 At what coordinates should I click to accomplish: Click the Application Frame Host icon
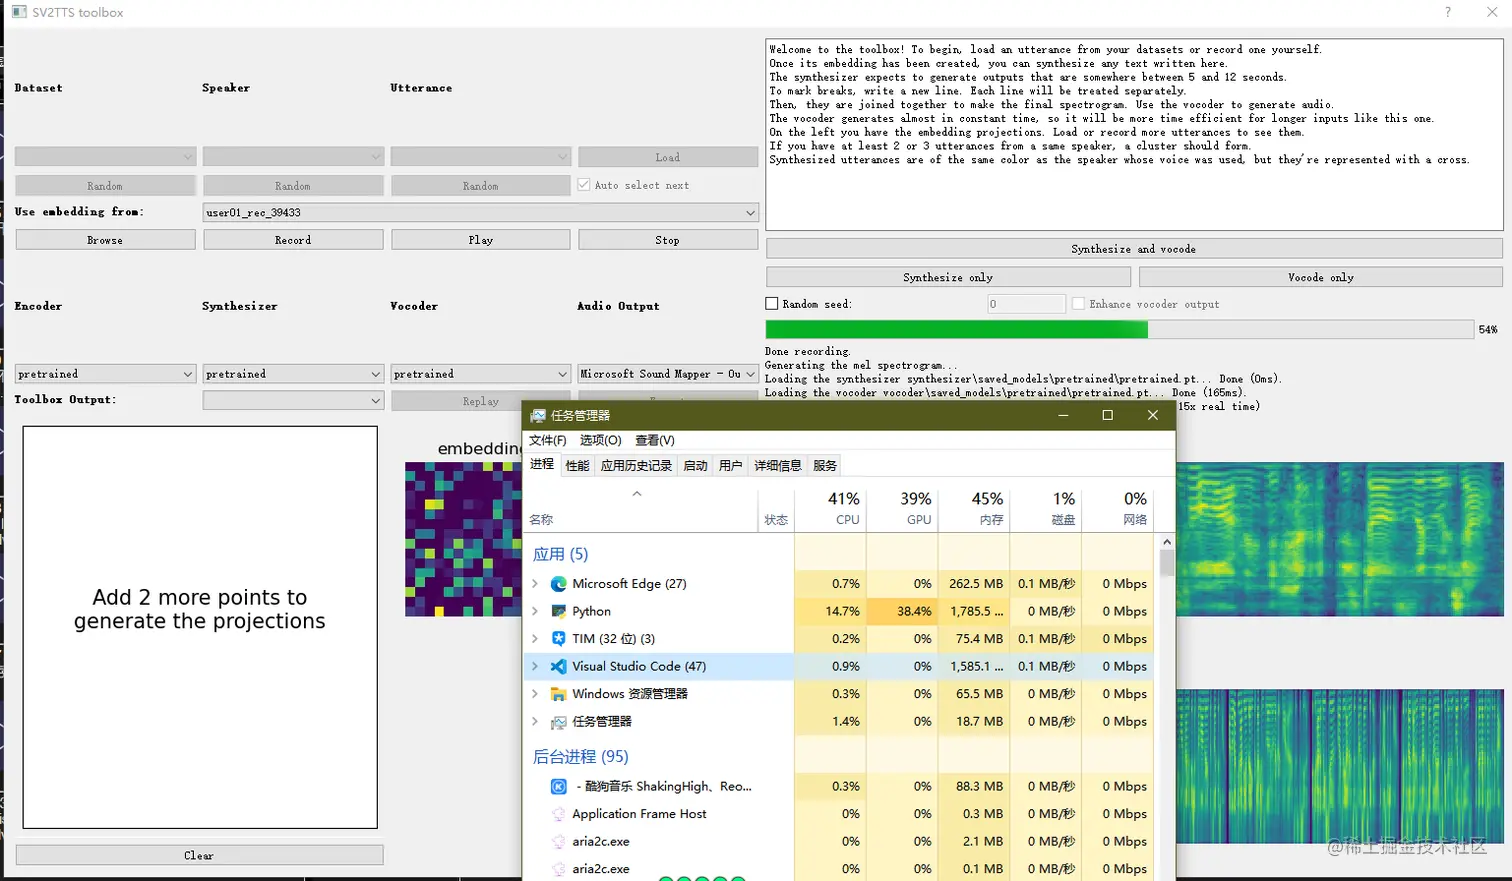(x=559, y=814)
